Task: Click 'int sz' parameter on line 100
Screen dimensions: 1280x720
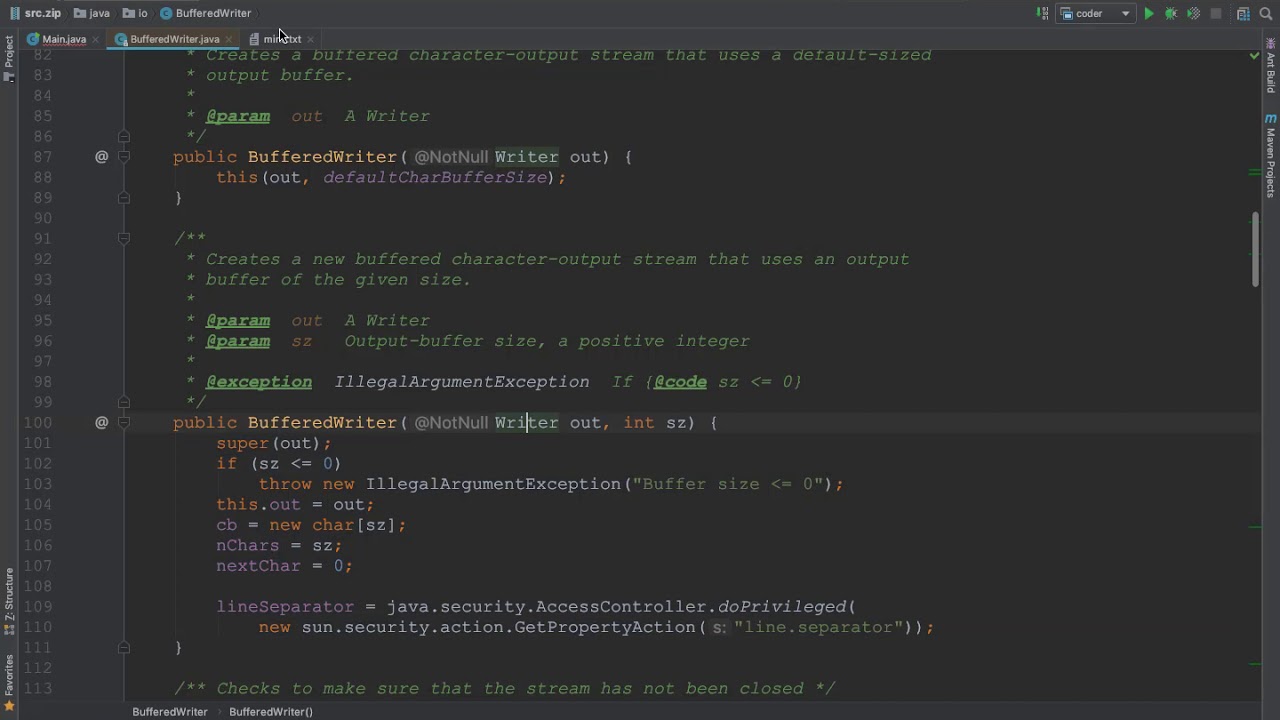Action: click(x=655, y=422)
